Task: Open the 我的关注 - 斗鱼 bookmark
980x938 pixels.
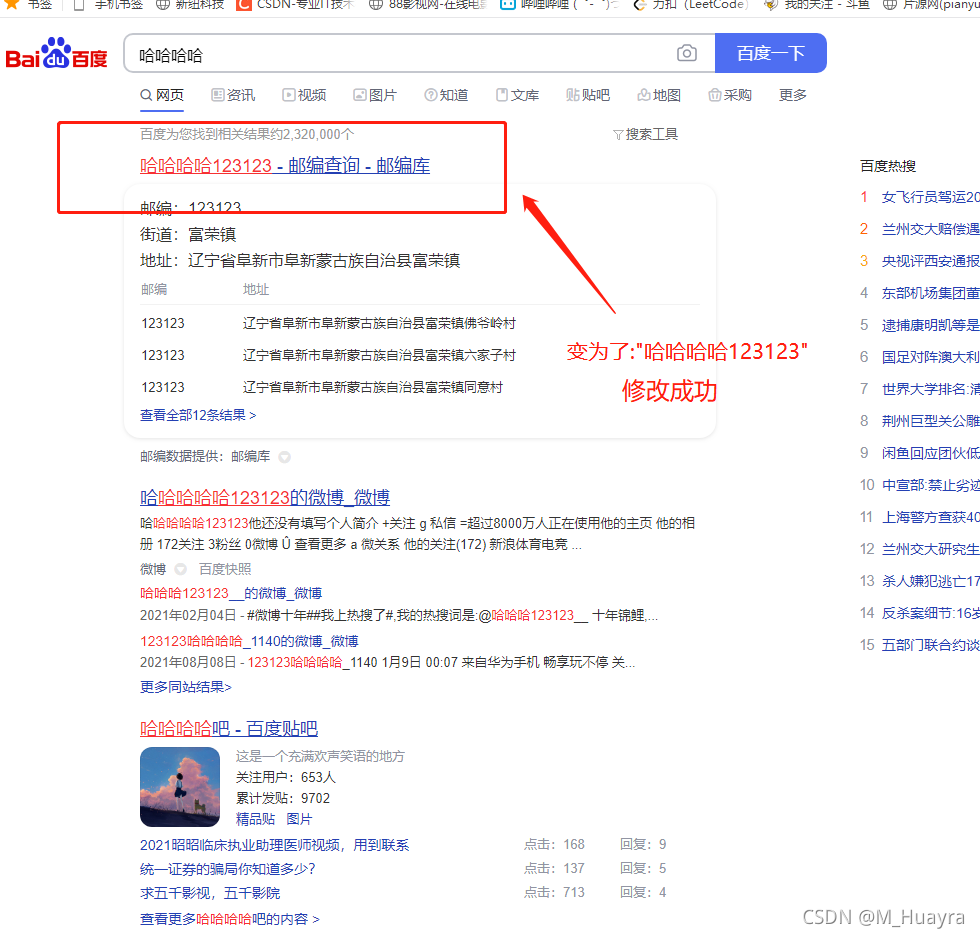Action: click(816, 5)
